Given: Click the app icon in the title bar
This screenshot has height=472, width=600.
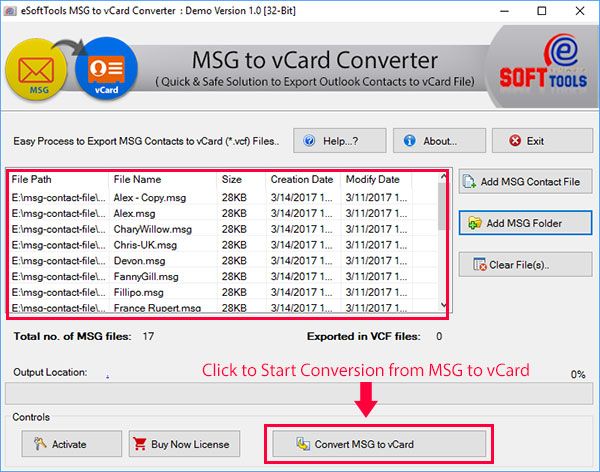Looking at the screenshot, I should coord(10,11).
